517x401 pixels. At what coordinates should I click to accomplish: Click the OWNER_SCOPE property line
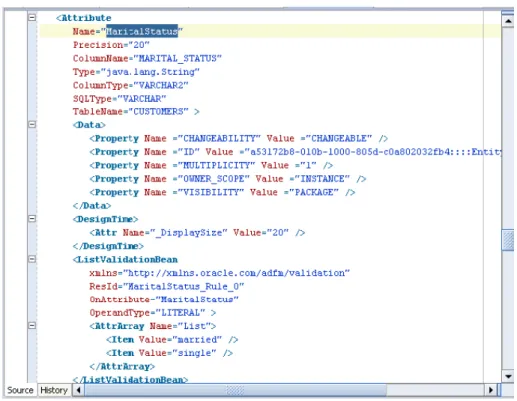(x=228, y=179)
